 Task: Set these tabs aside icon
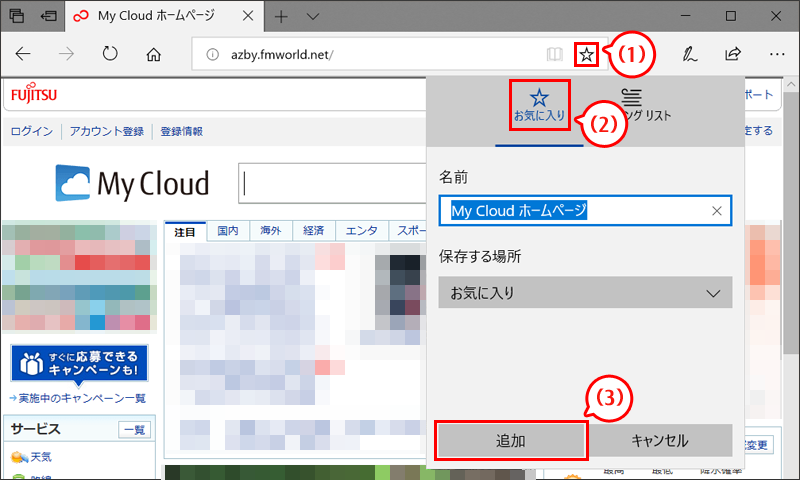[48, 16]
